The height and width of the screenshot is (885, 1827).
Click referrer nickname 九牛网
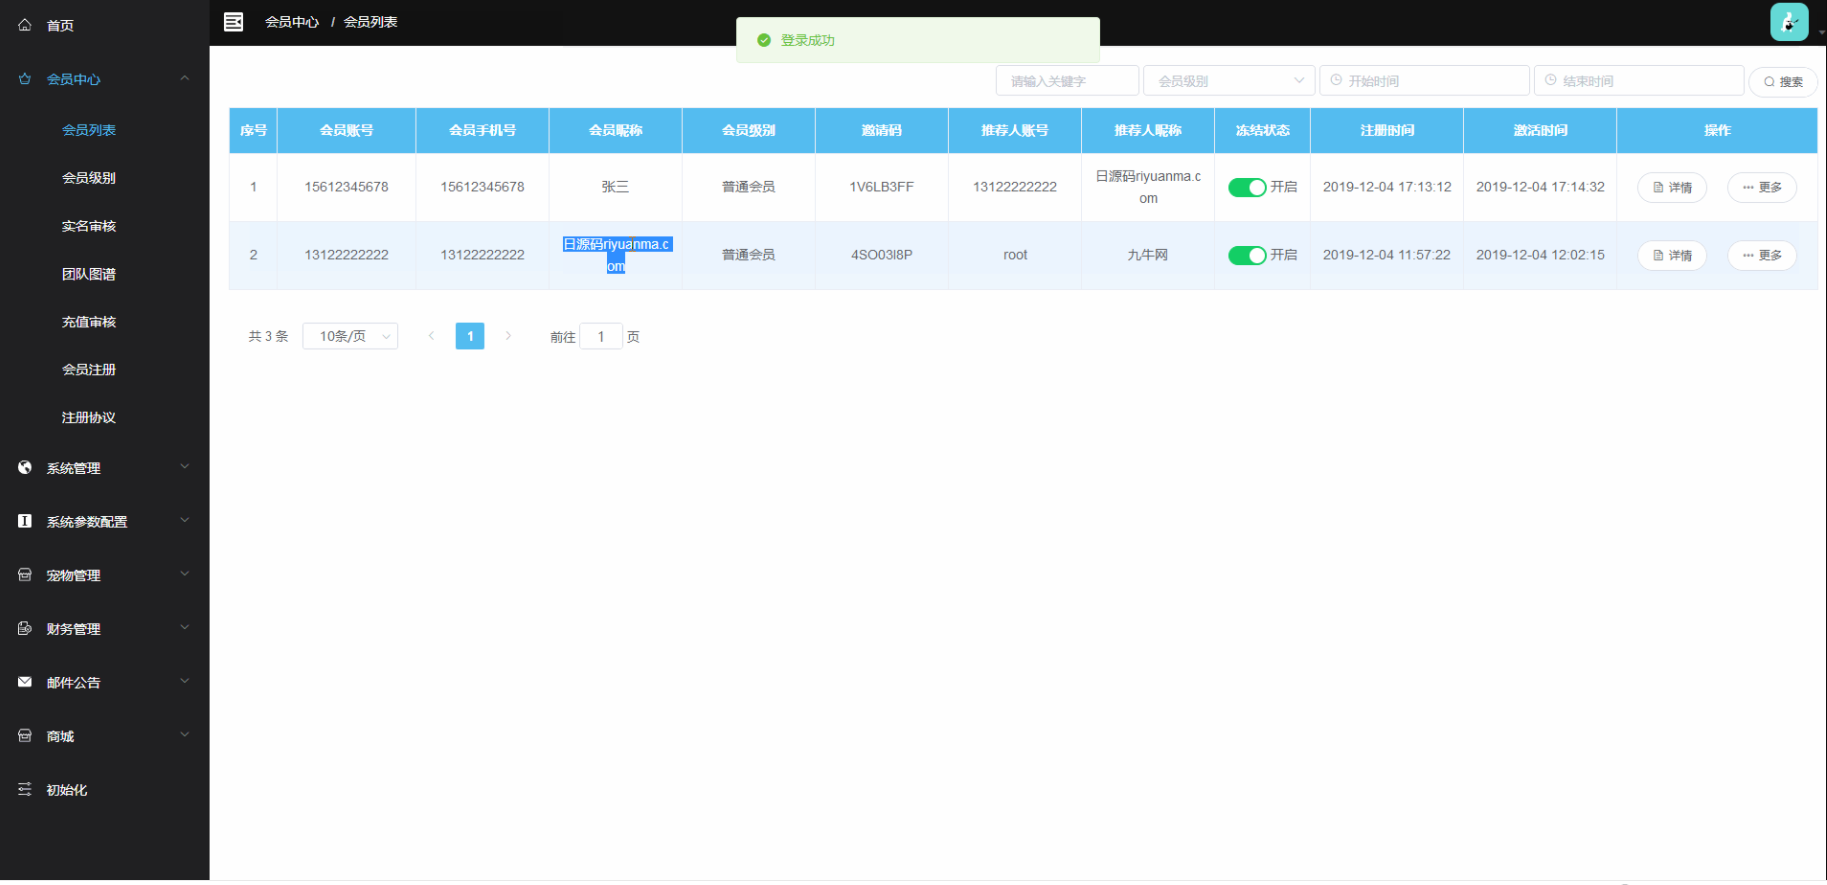[x=1148, y=255]
